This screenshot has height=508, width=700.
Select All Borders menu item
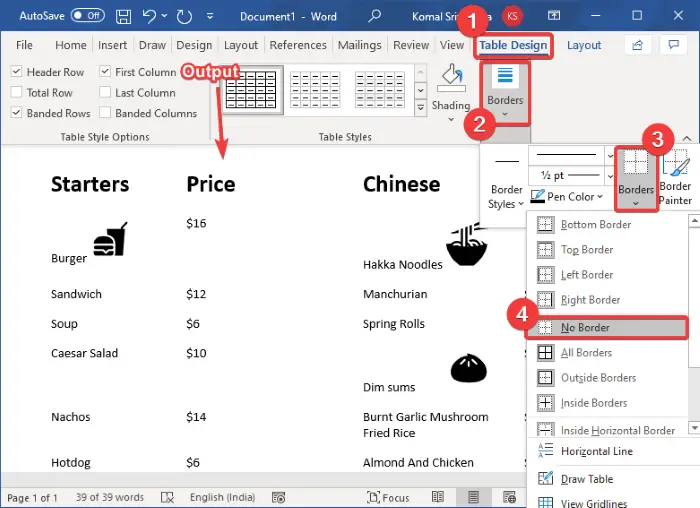click(x=607, y=353)
